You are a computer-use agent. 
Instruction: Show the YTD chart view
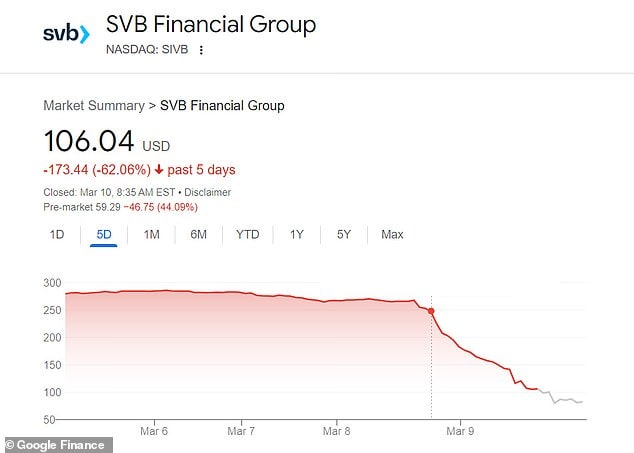[x=247, y=234]
